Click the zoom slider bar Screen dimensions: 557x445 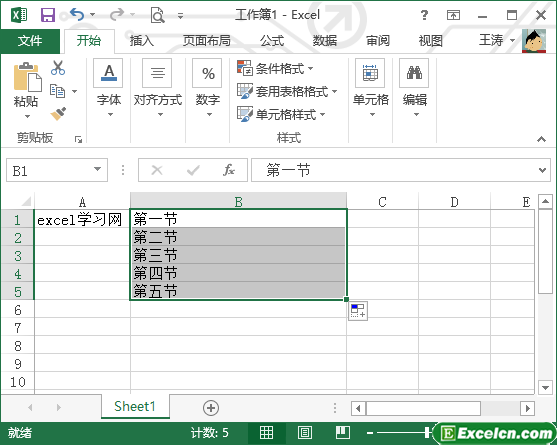pyautogui.click(x=401, y=433)
